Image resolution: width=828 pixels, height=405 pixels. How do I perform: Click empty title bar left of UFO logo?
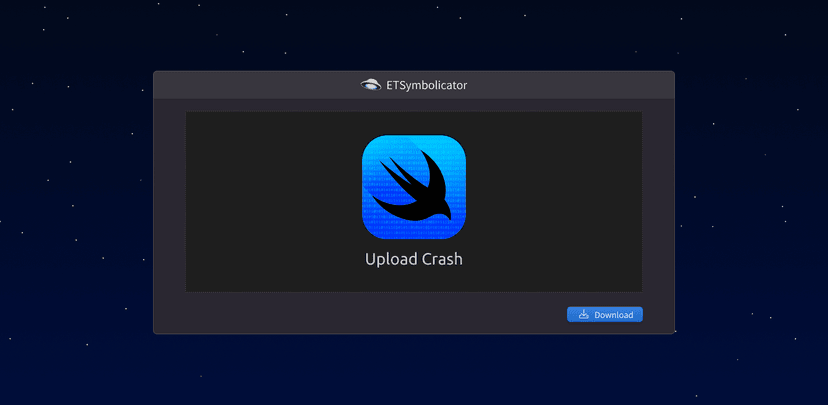pos(250,85)
